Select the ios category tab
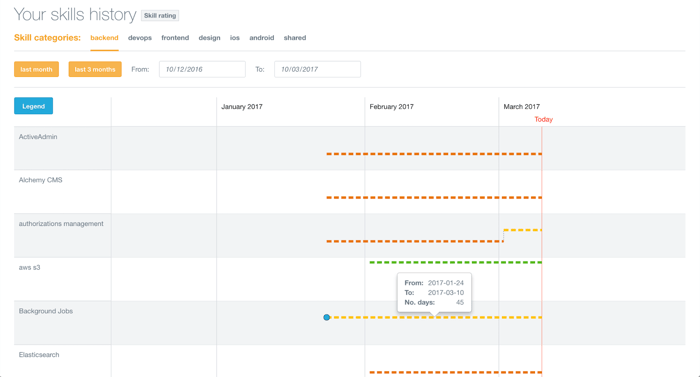This screenshot has width=700, height=377. [235, 38]
